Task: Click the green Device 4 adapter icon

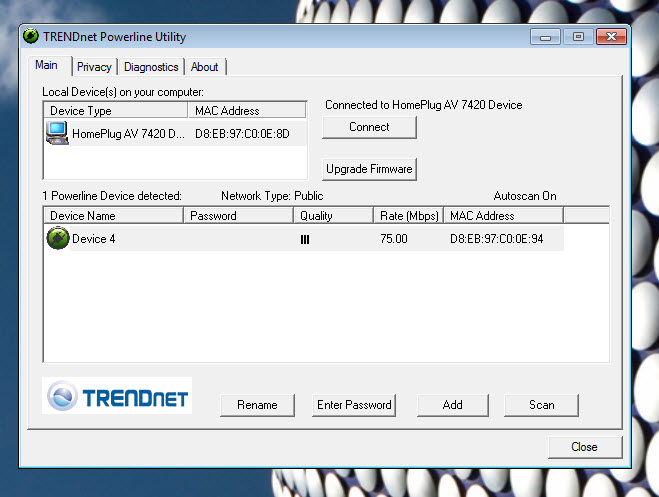Action: (x=58, y=238)
